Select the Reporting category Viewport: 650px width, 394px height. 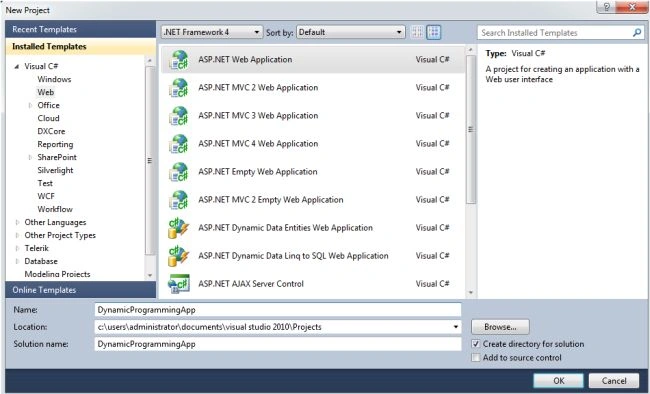(55, 144)
